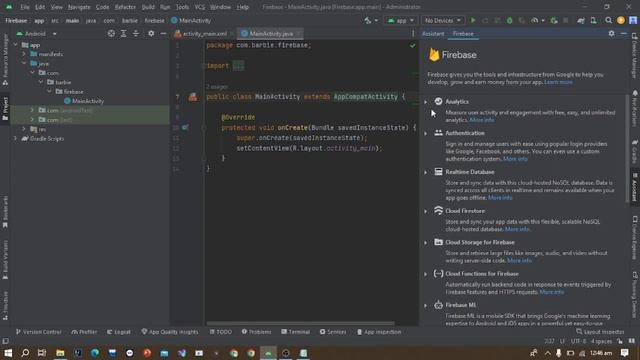The width and height of the screenshot is (640, 360).
Task: Switch to the Assistant tab
Action: [x=433, y=33]
